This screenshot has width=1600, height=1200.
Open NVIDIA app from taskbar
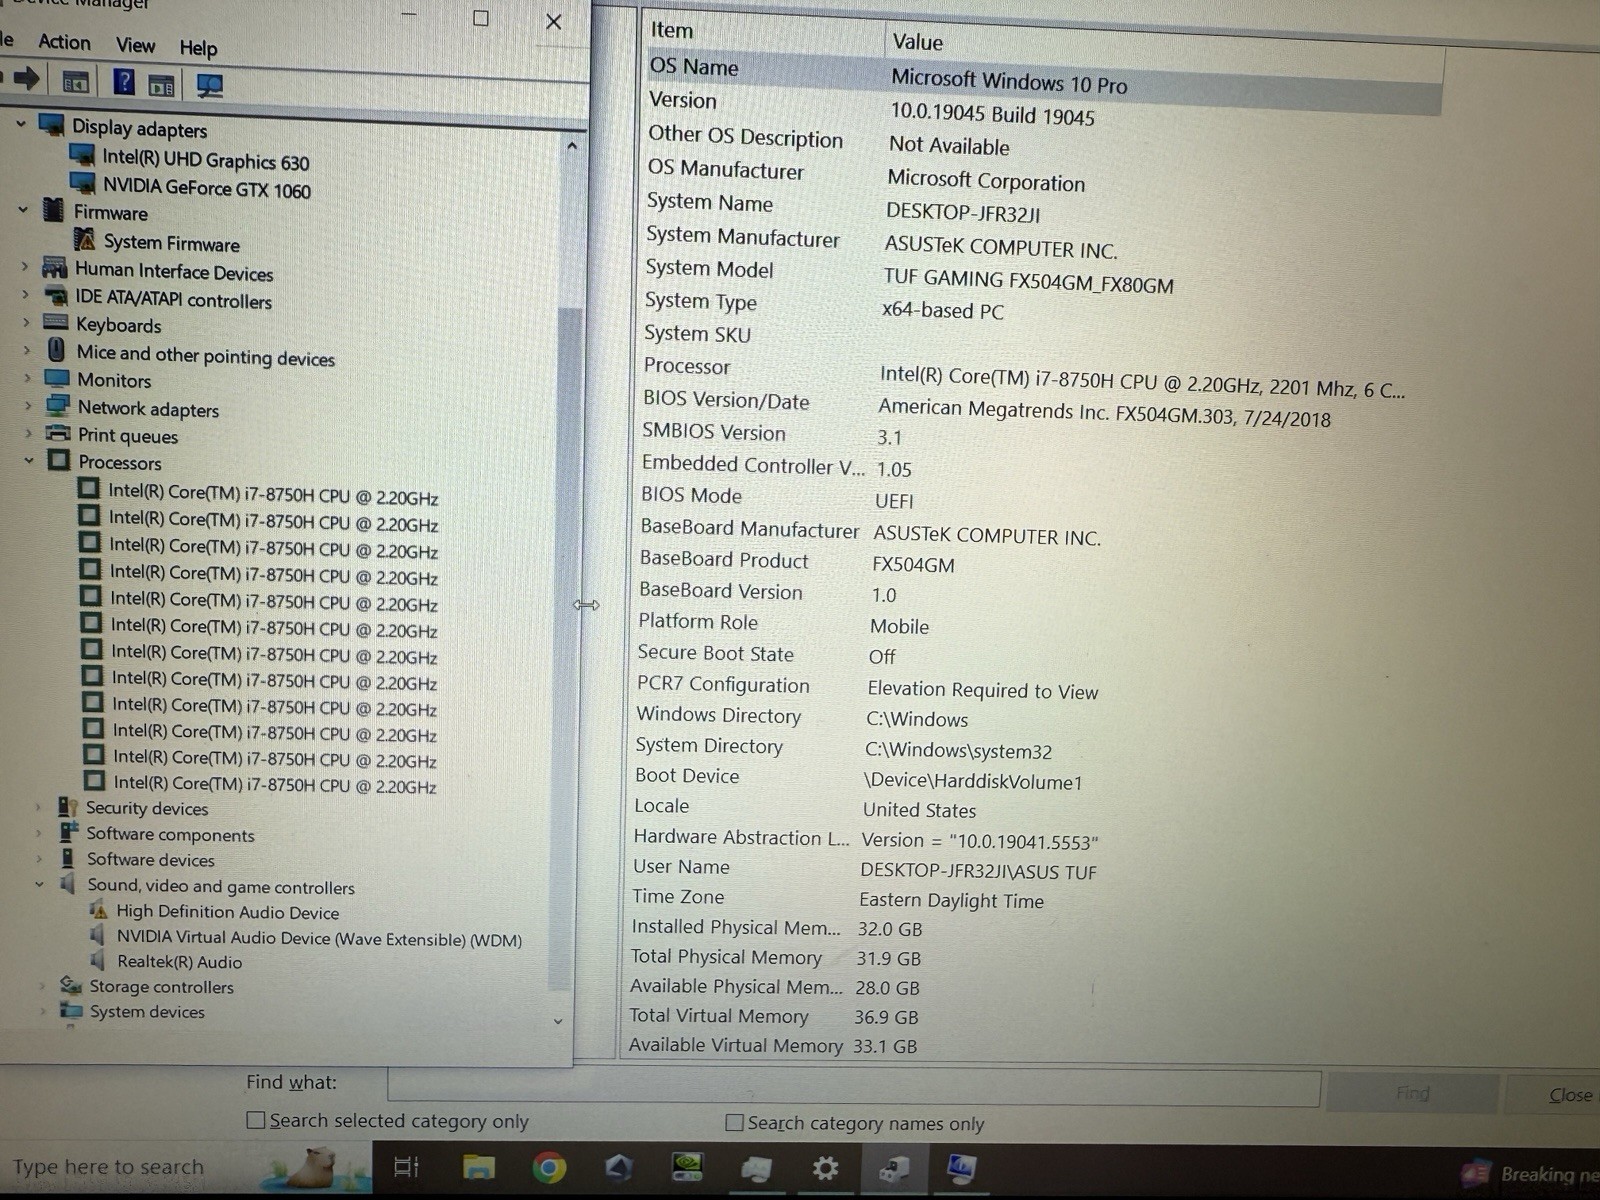click(x=687, y=1167)
